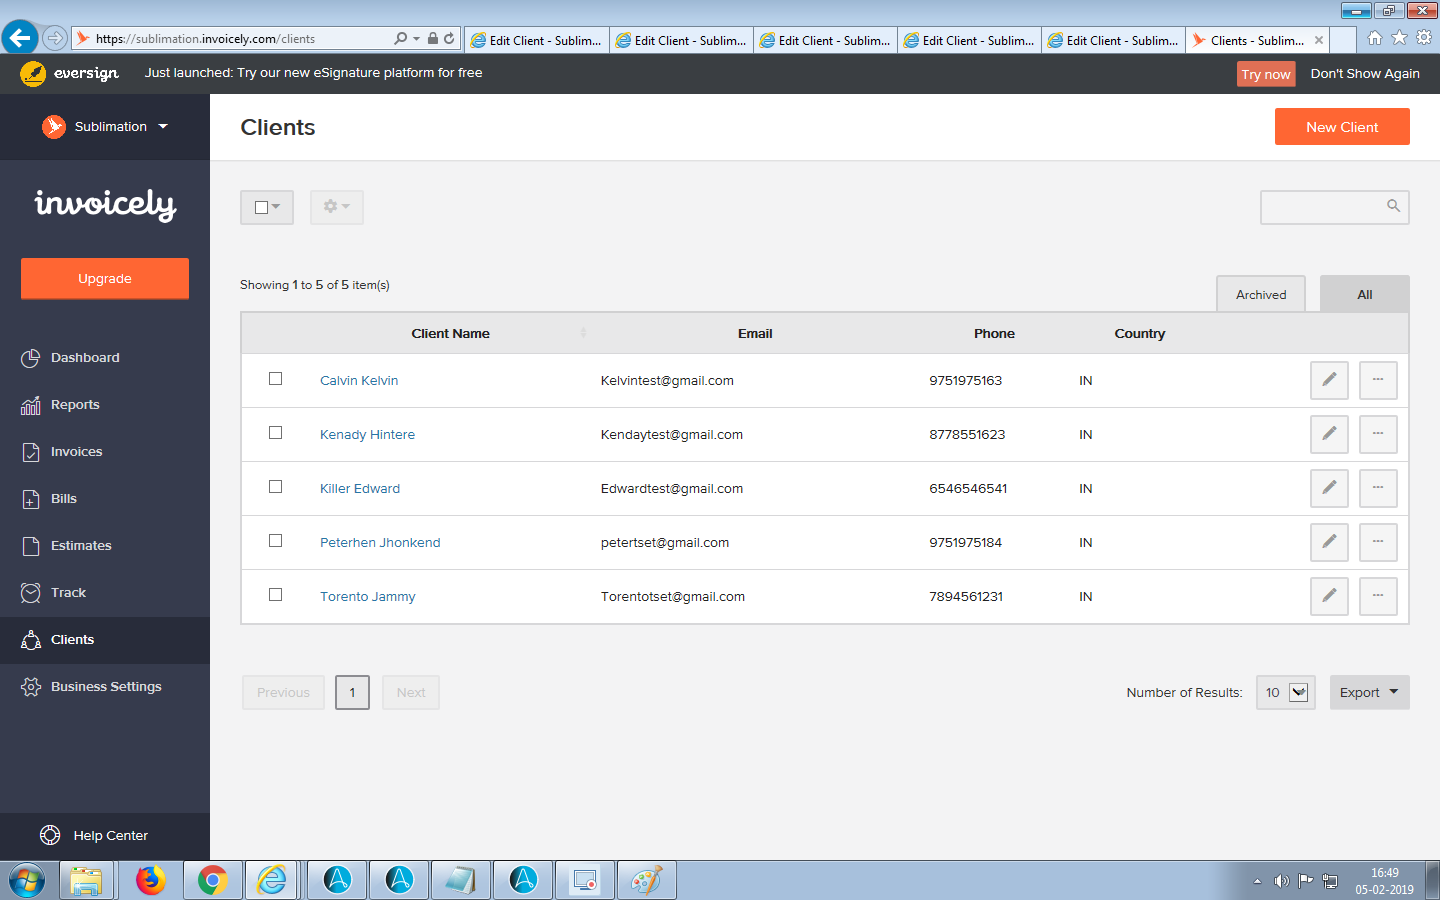
Task: Select the Killer Edward row checkbox
Action: pyautogui.click(x=276, y=487)
